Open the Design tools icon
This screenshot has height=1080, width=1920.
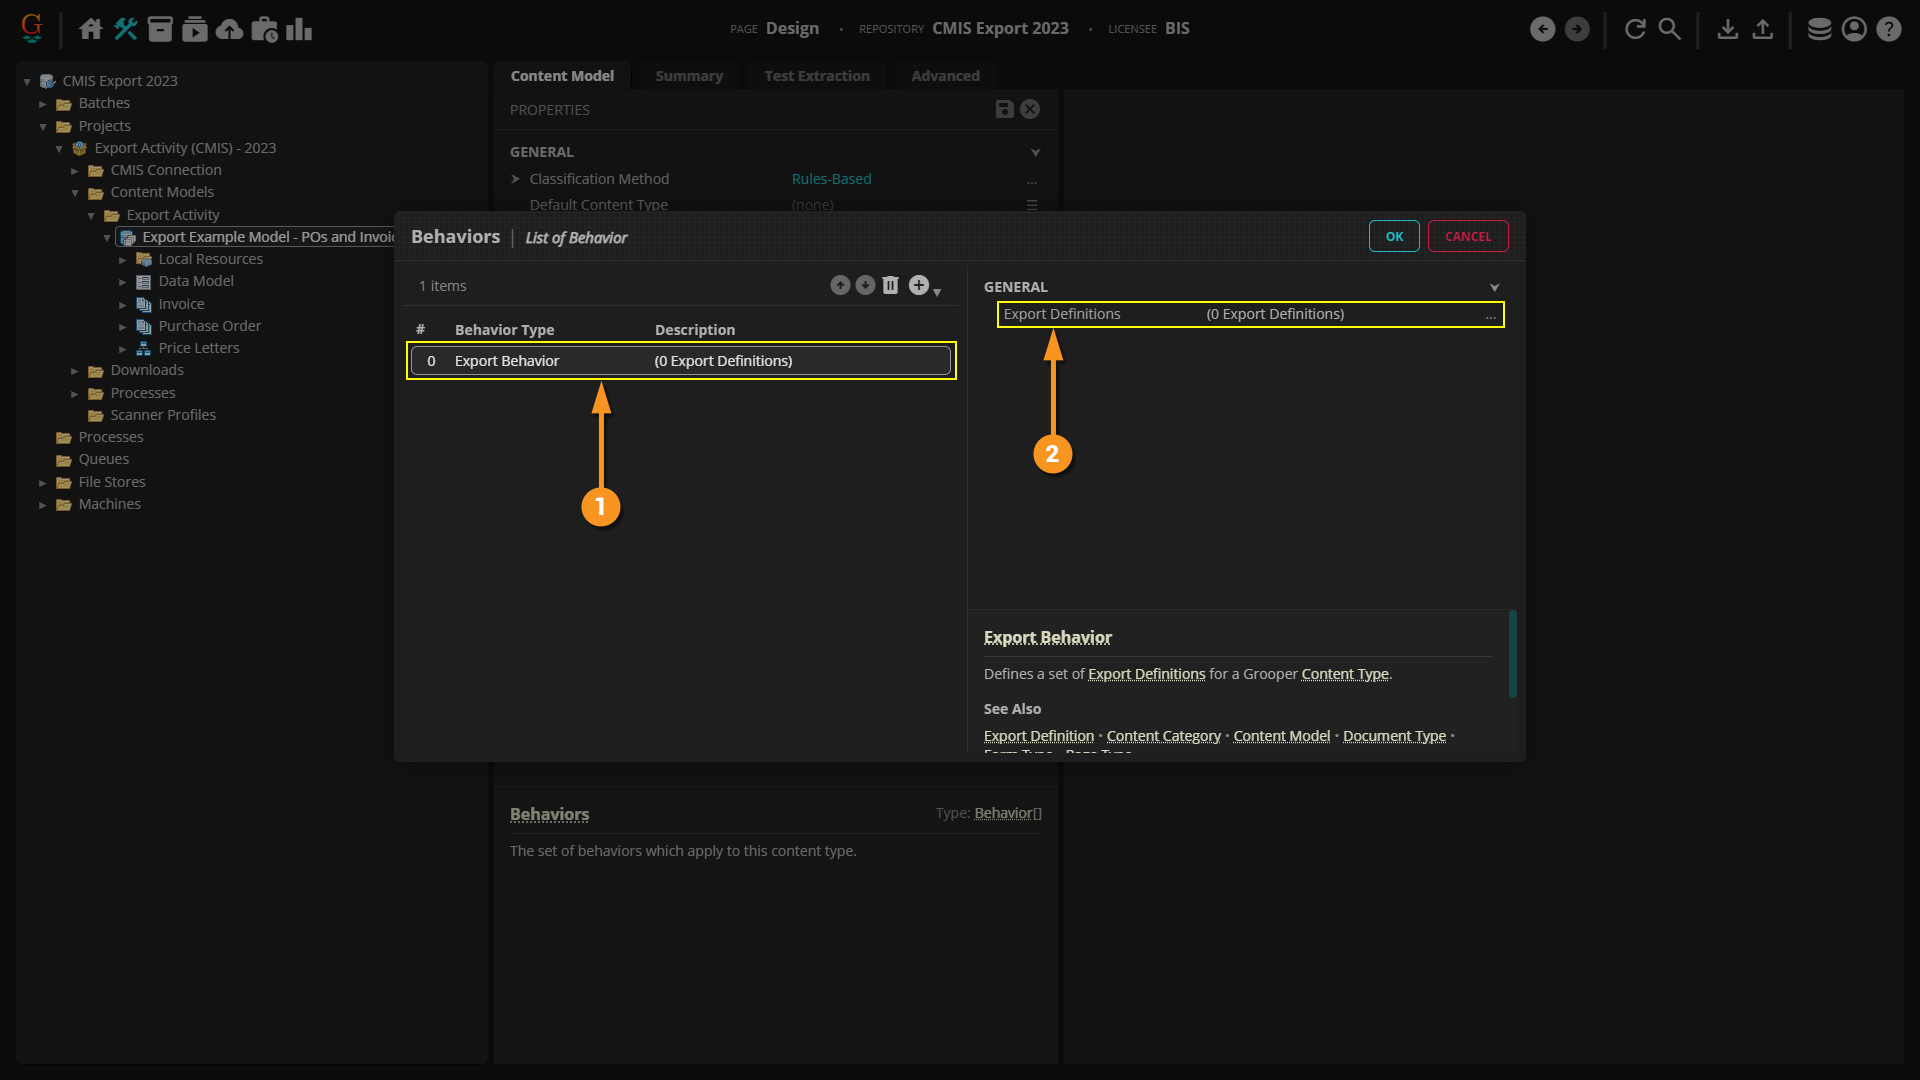point(125,29)
